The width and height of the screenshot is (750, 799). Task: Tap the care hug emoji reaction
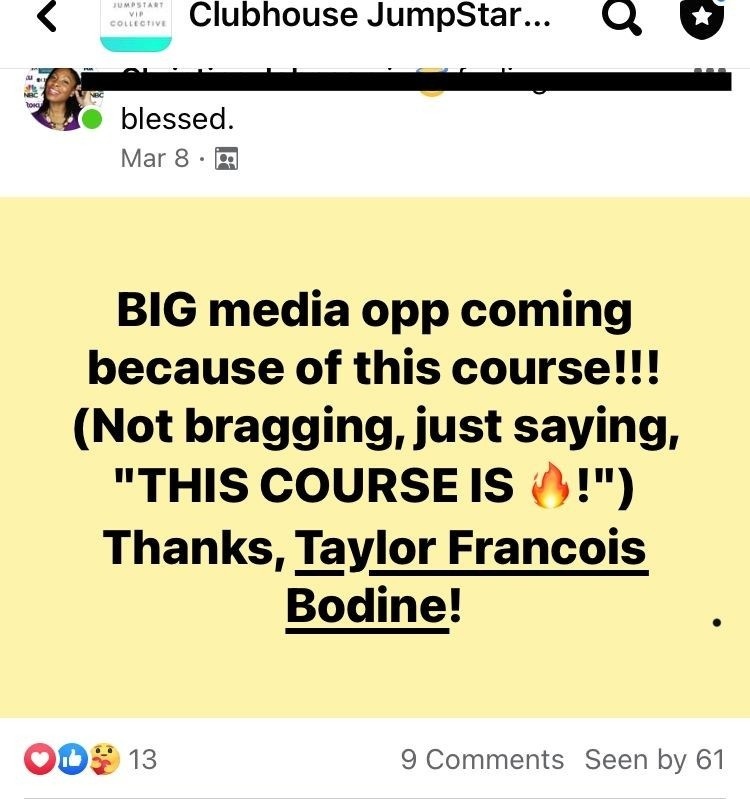coord(105,759)
